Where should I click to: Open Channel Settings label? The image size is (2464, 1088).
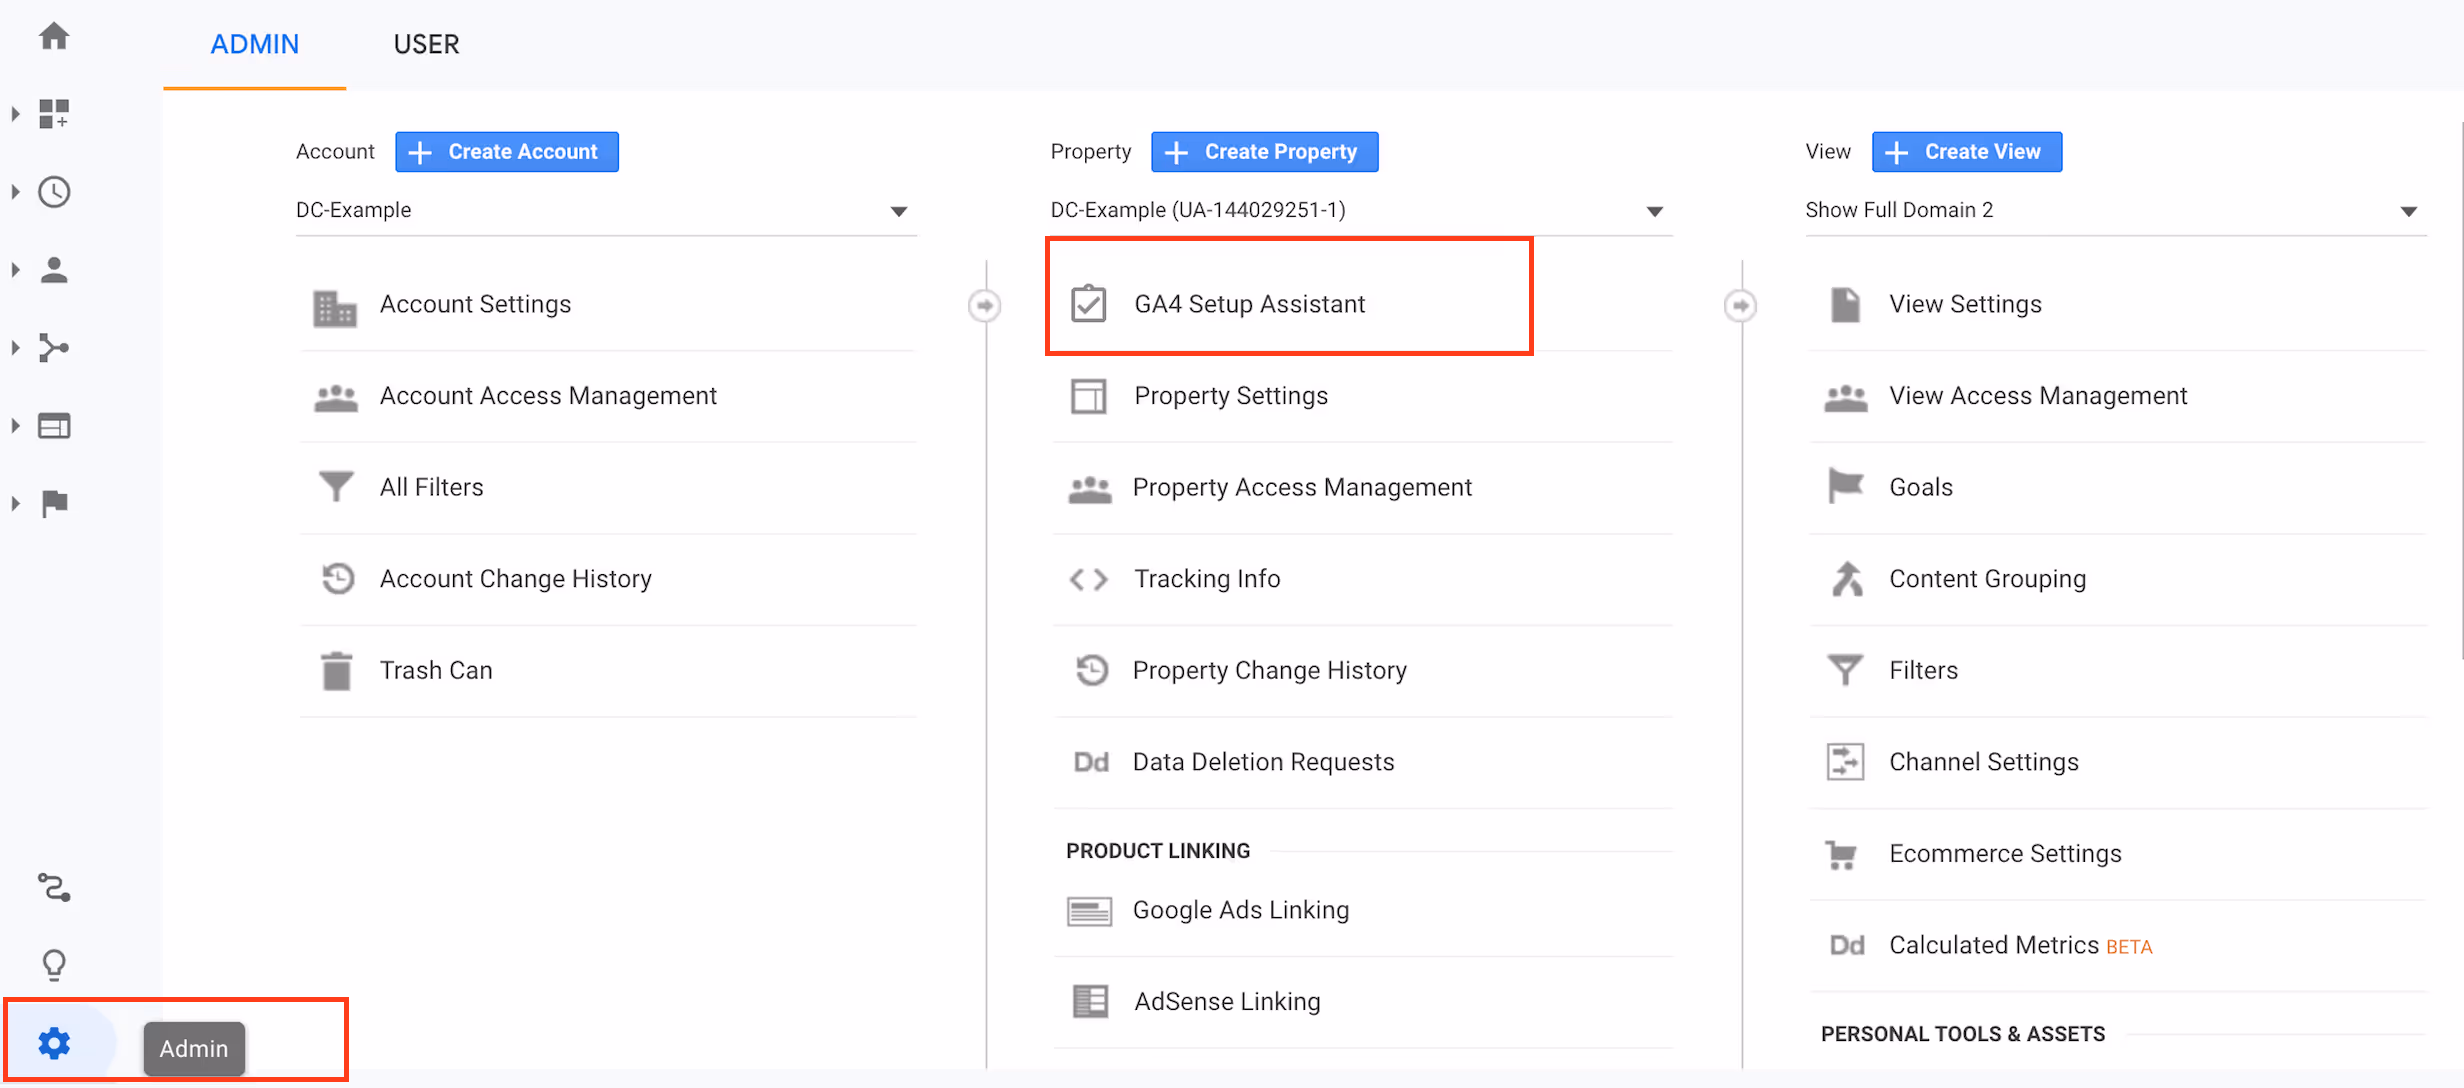click(1984, 762)
